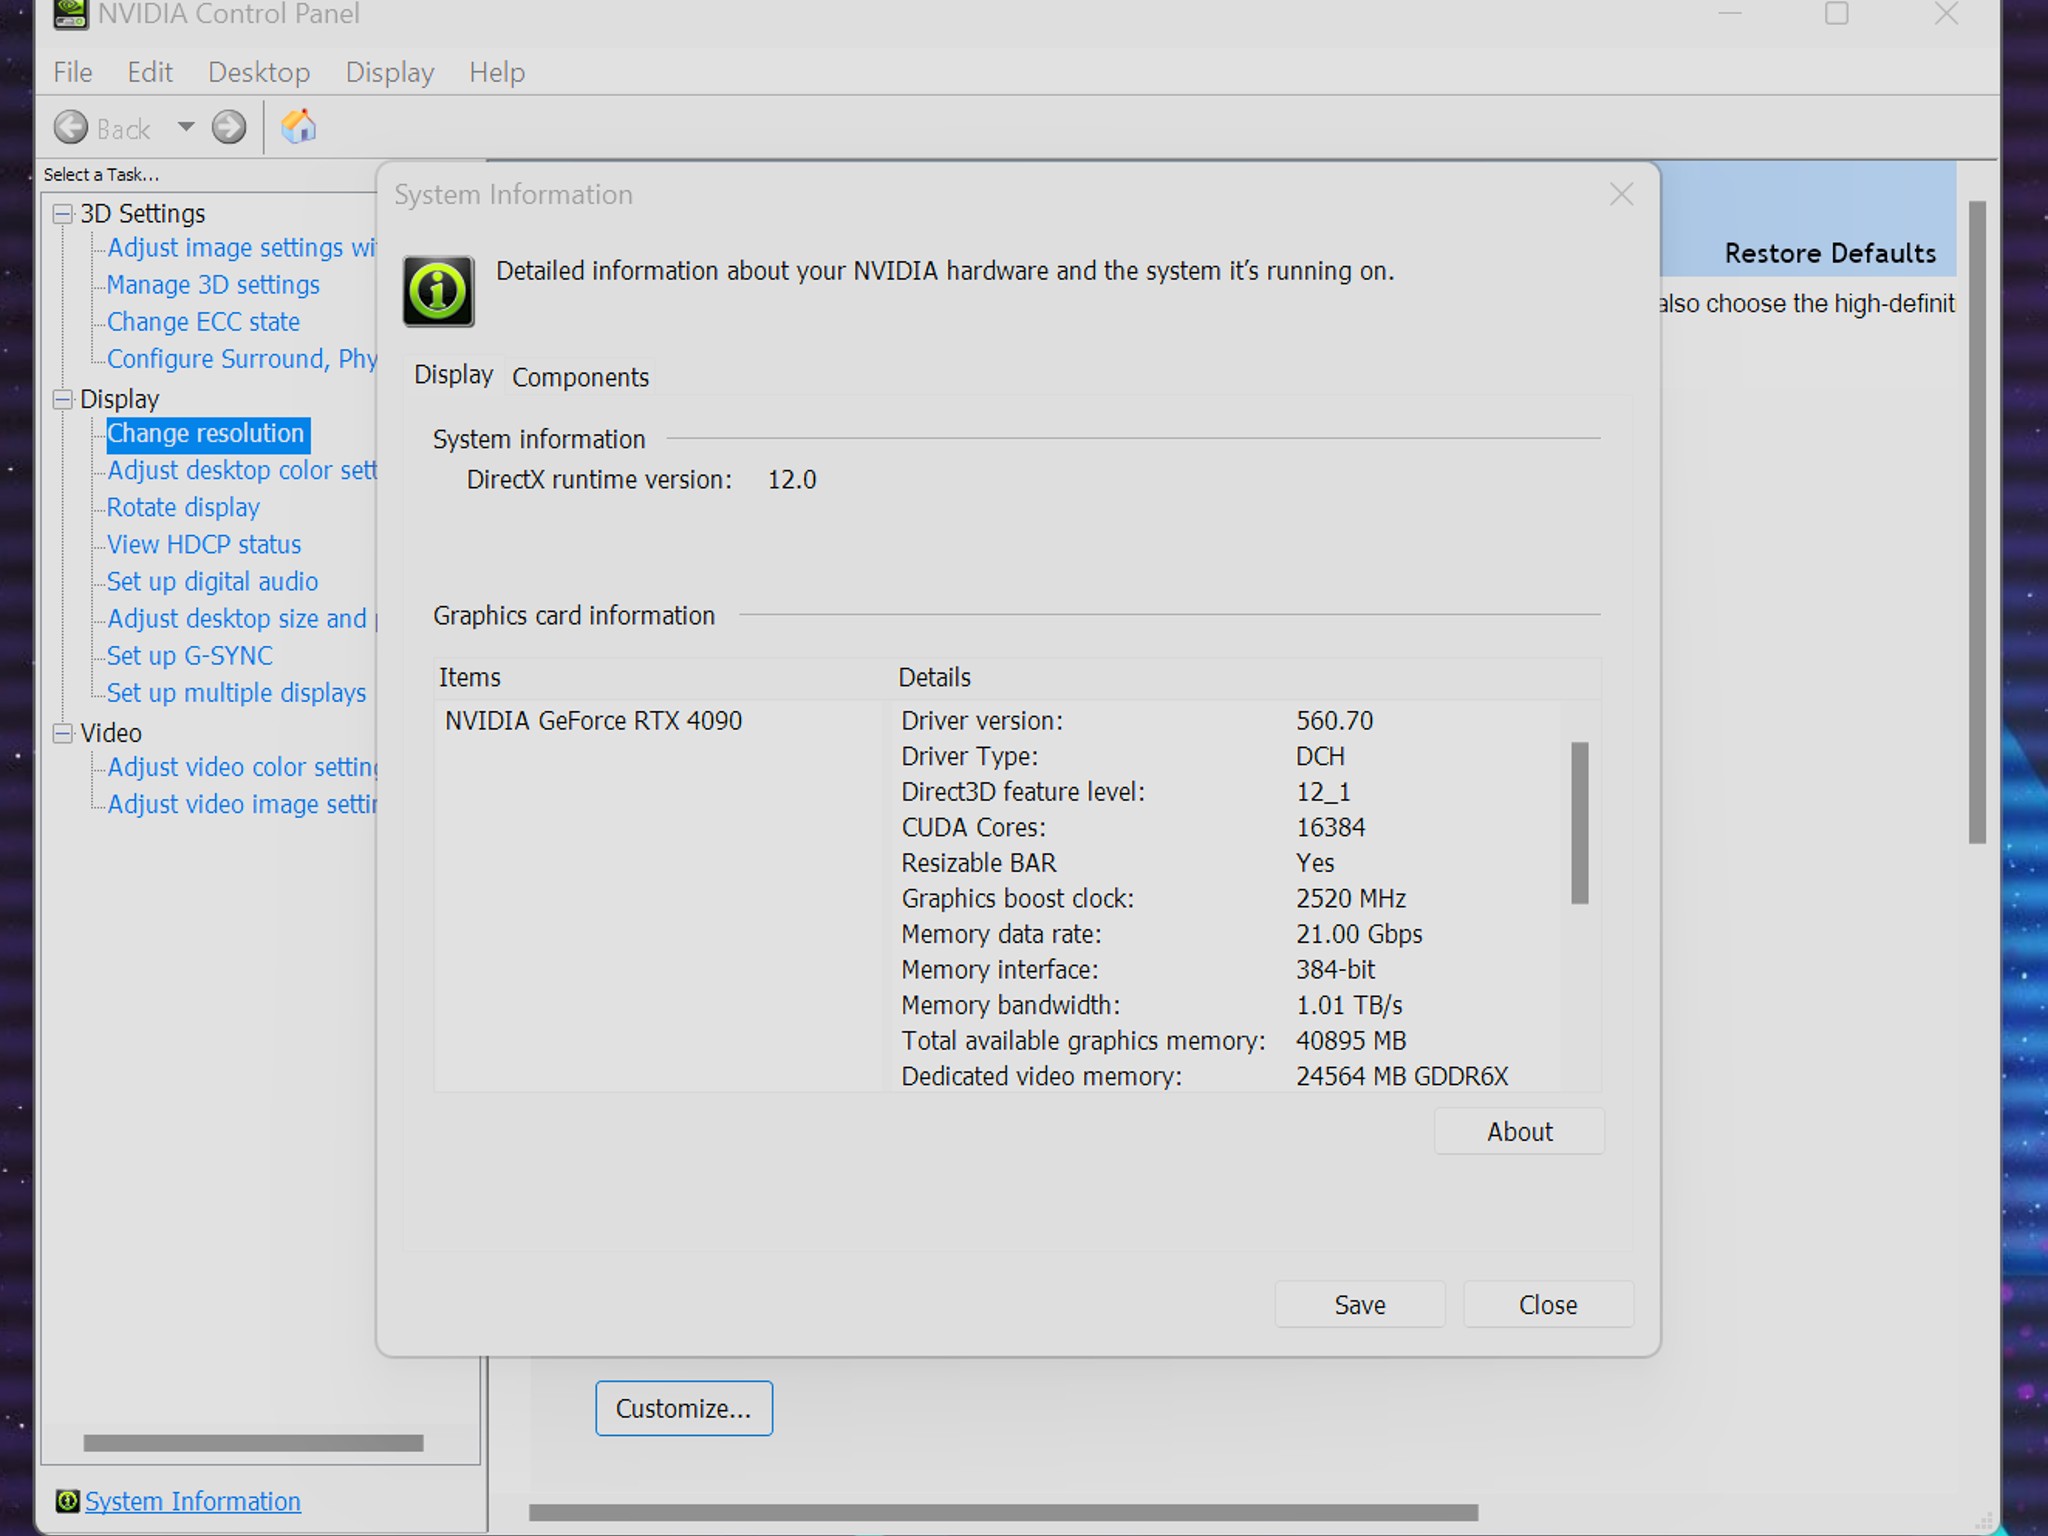2048x1536 pixels.
Task: Collapse the Video tree node
Action: [63, 733]
